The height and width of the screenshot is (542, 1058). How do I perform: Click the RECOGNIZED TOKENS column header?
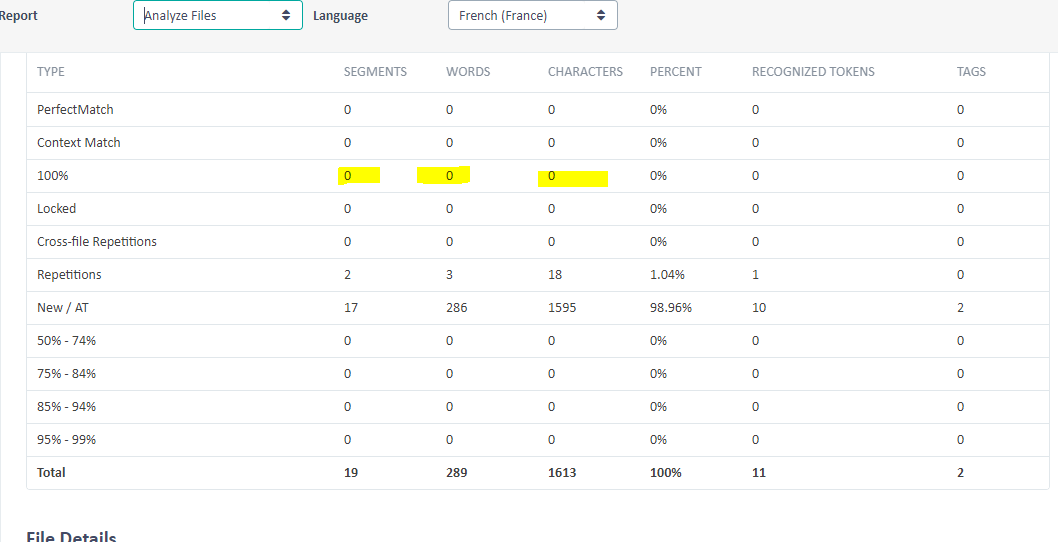813,72
